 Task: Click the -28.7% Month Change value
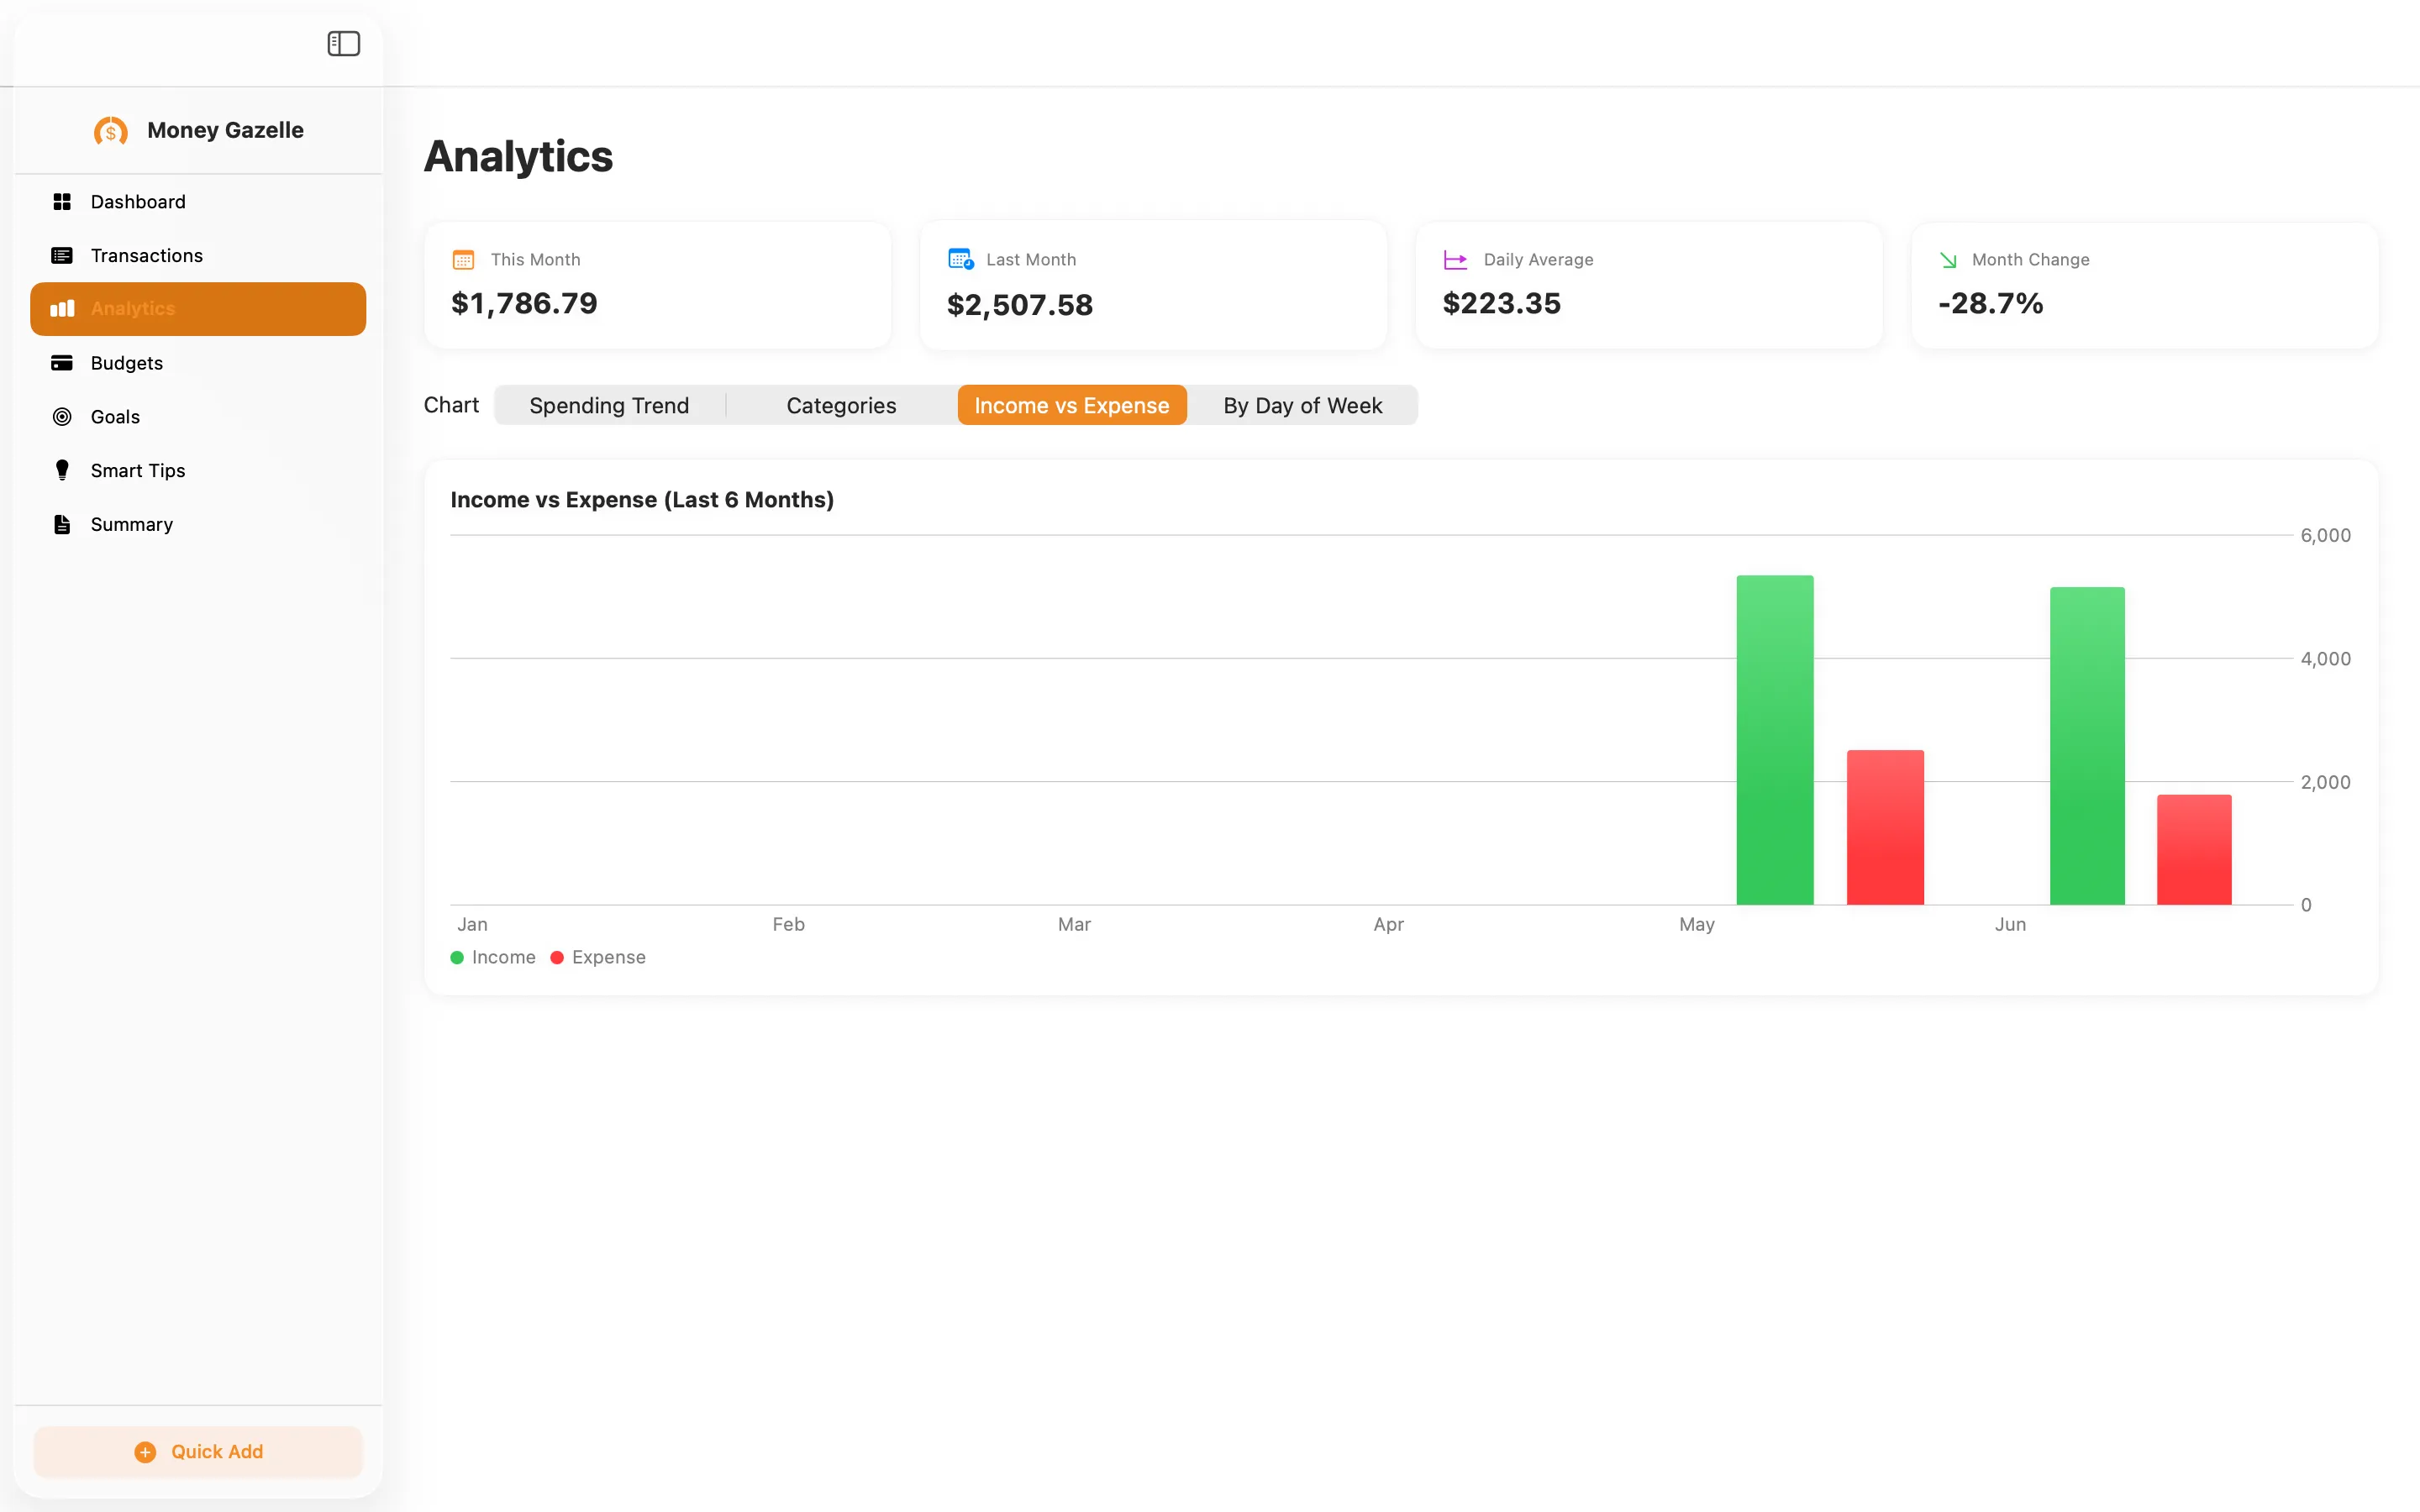coord(1991,303)
